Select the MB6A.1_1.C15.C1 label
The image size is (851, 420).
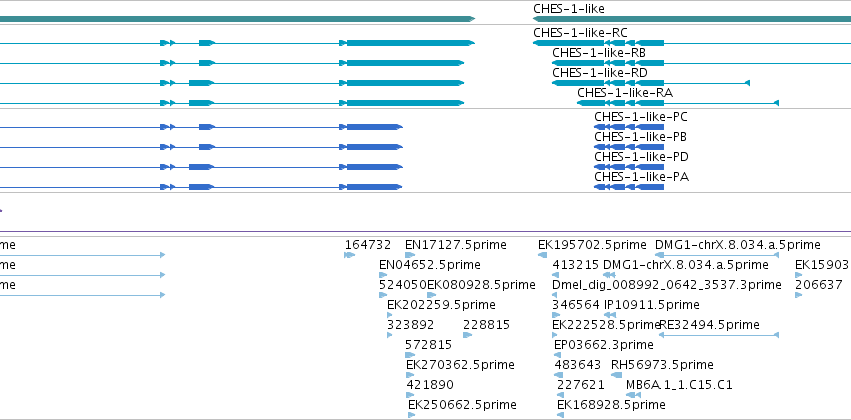point(679,386)
